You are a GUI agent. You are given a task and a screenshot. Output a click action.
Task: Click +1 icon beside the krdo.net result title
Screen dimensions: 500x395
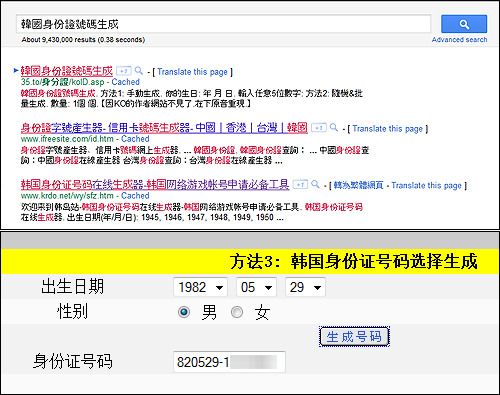(x=300, y=184)
